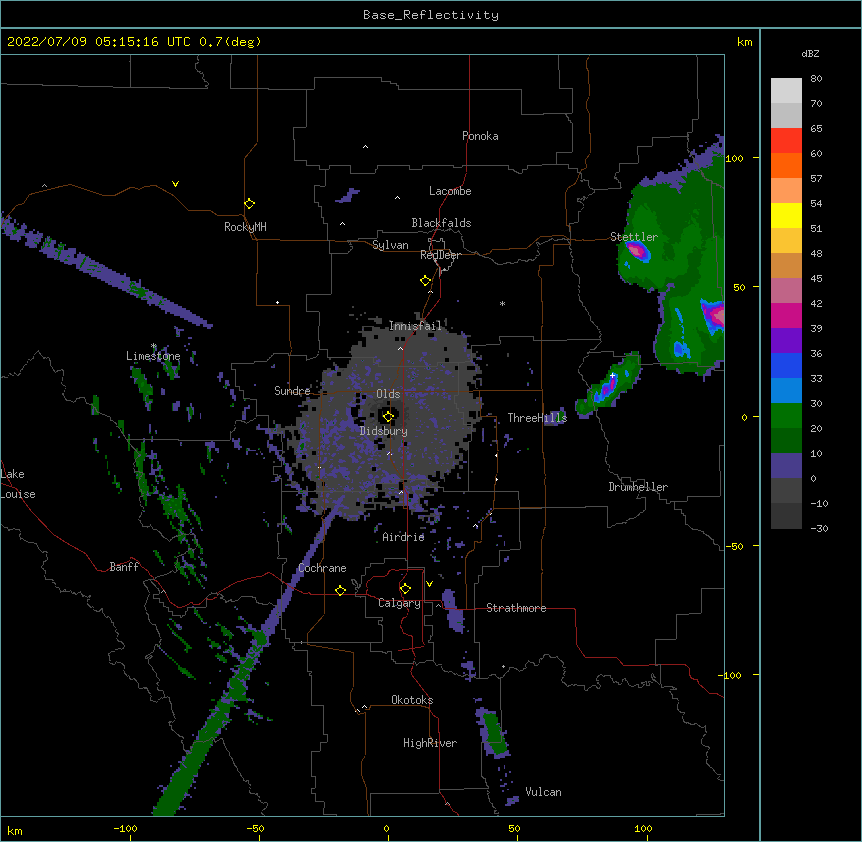Click the green echo patch east of HighRiver
862x842 pixels.
click(494, 734)
